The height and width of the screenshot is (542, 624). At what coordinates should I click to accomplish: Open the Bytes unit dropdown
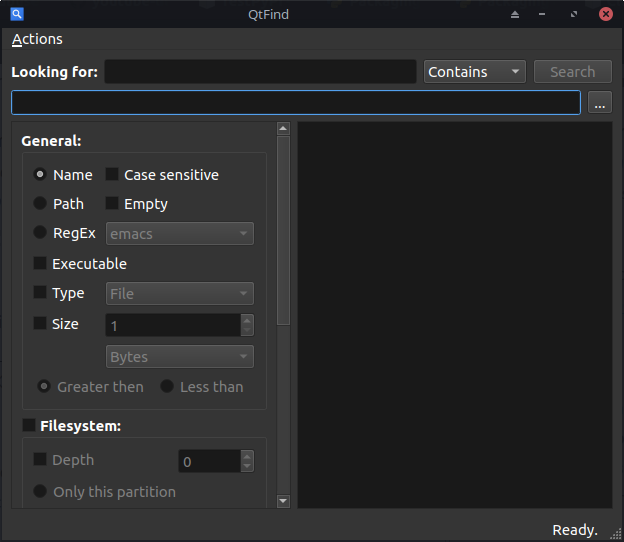pyautogui.click(x=179, y=357)
